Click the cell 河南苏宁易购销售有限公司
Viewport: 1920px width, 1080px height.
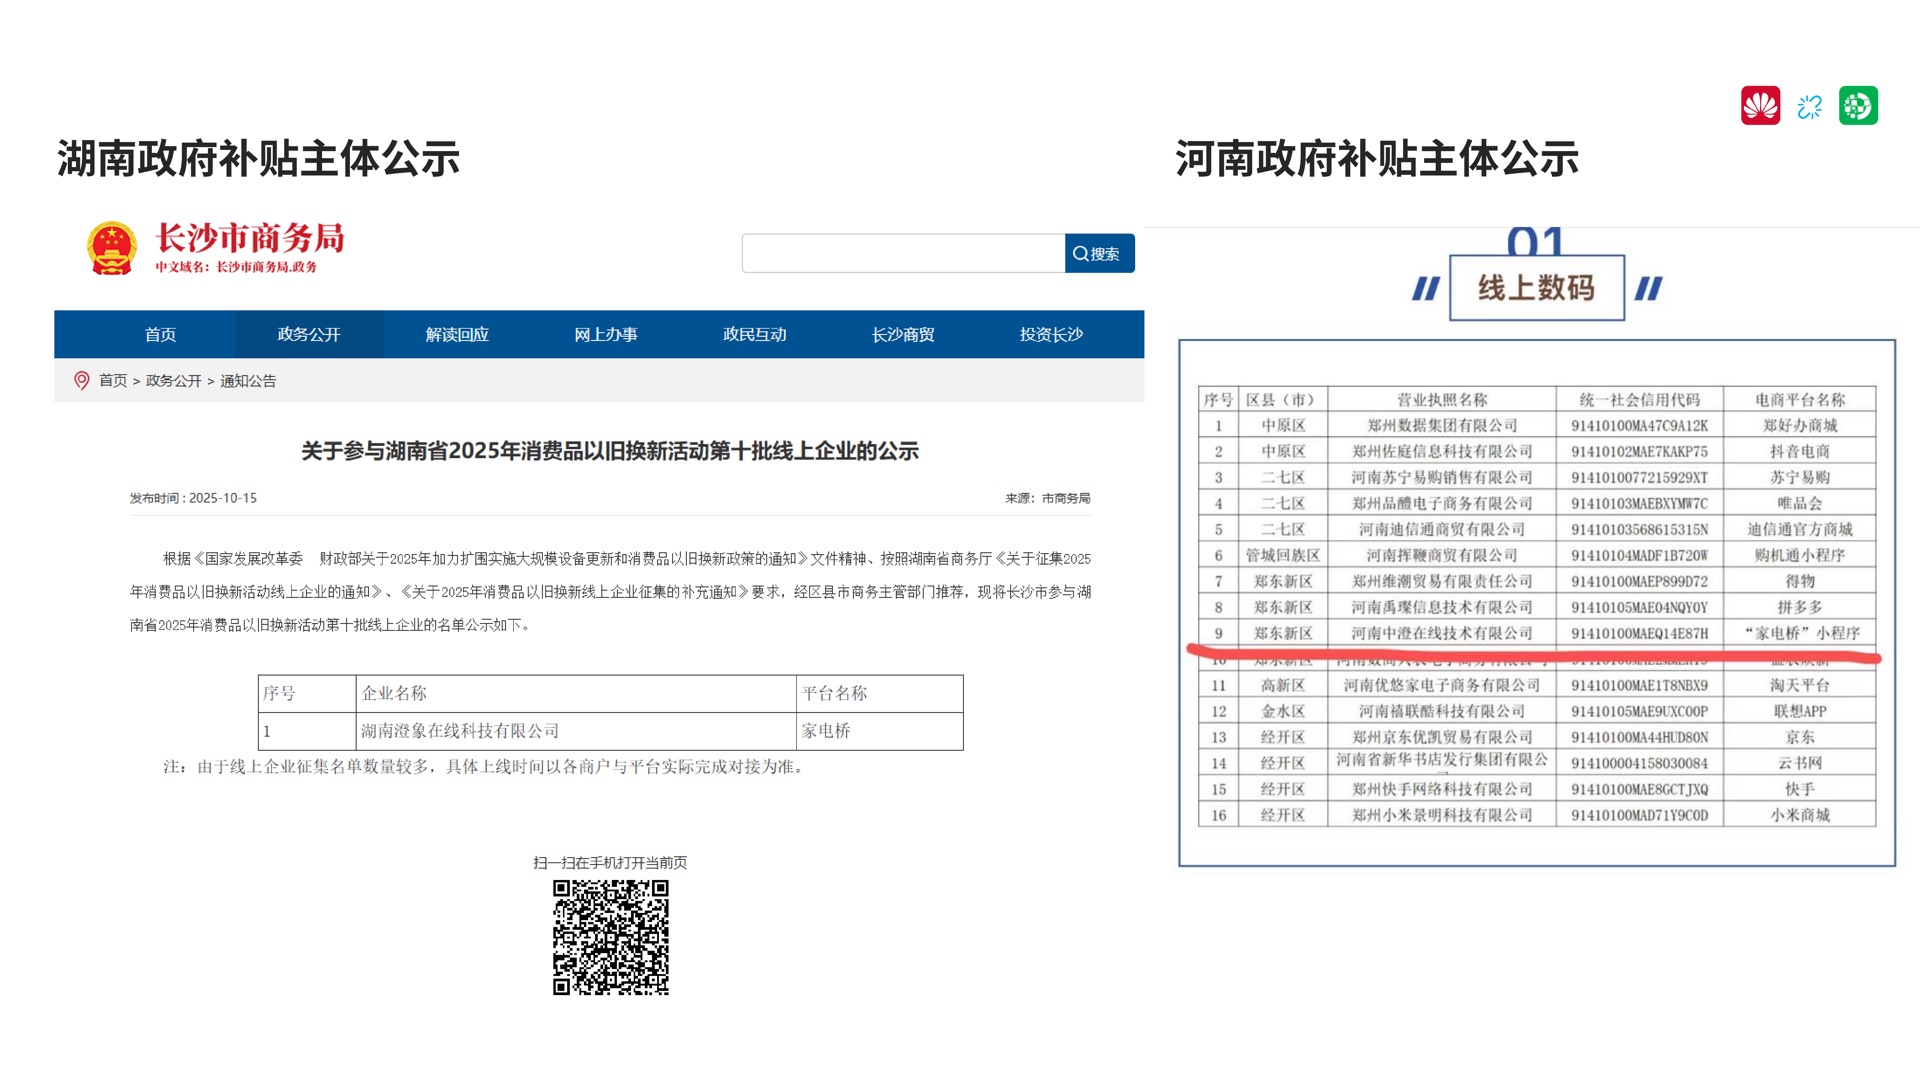[x=1442, y=478]
